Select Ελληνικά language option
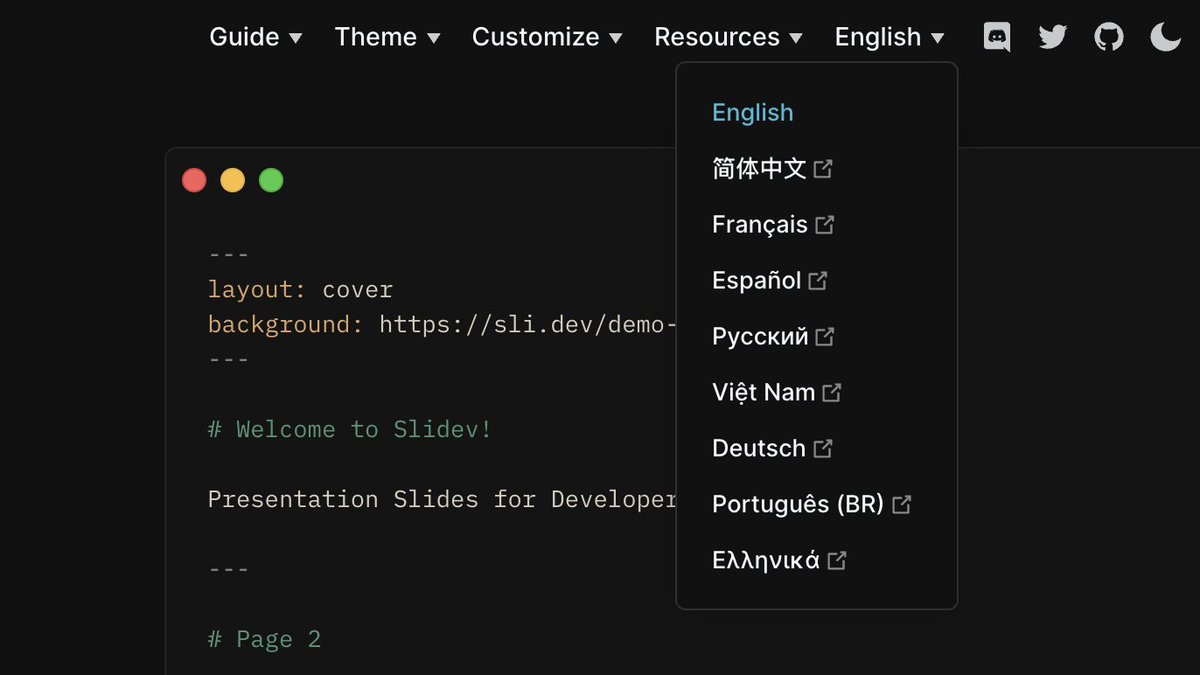1200x675 pixels. [x=780, y=561]
